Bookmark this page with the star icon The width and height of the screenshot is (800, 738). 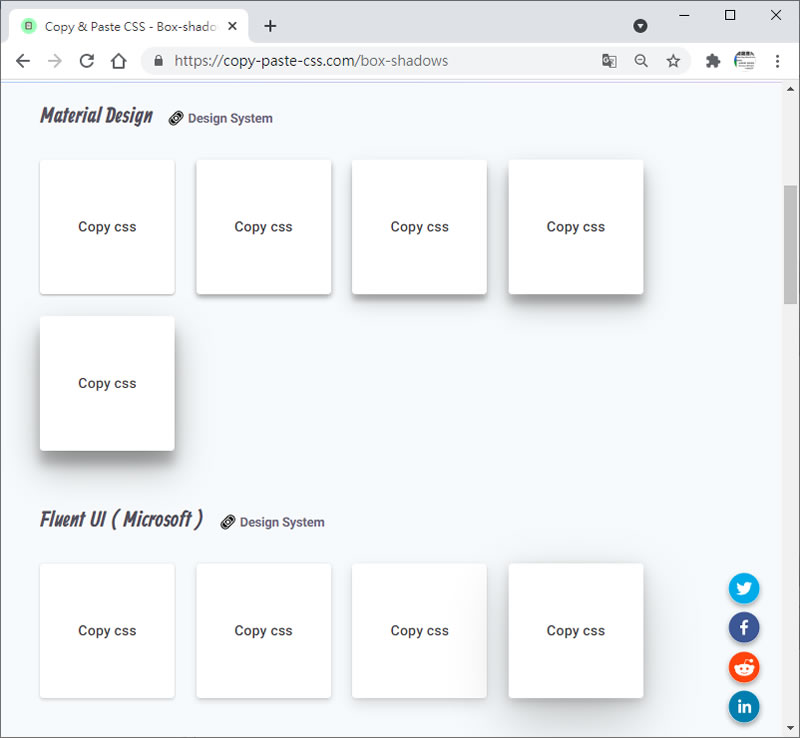coord(673,61)
